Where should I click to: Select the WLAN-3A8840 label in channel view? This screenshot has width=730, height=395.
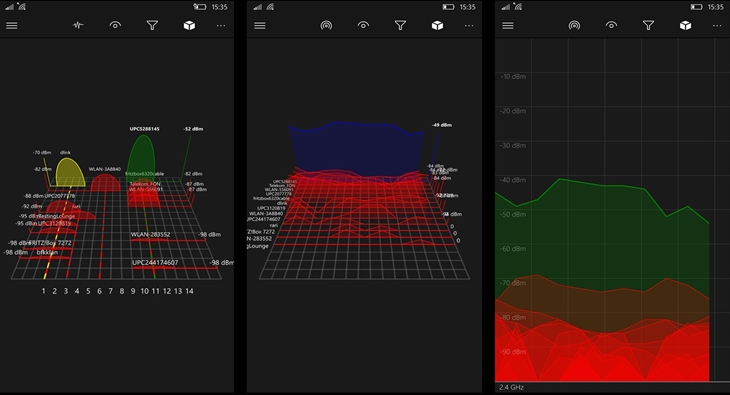click(105, 169)
